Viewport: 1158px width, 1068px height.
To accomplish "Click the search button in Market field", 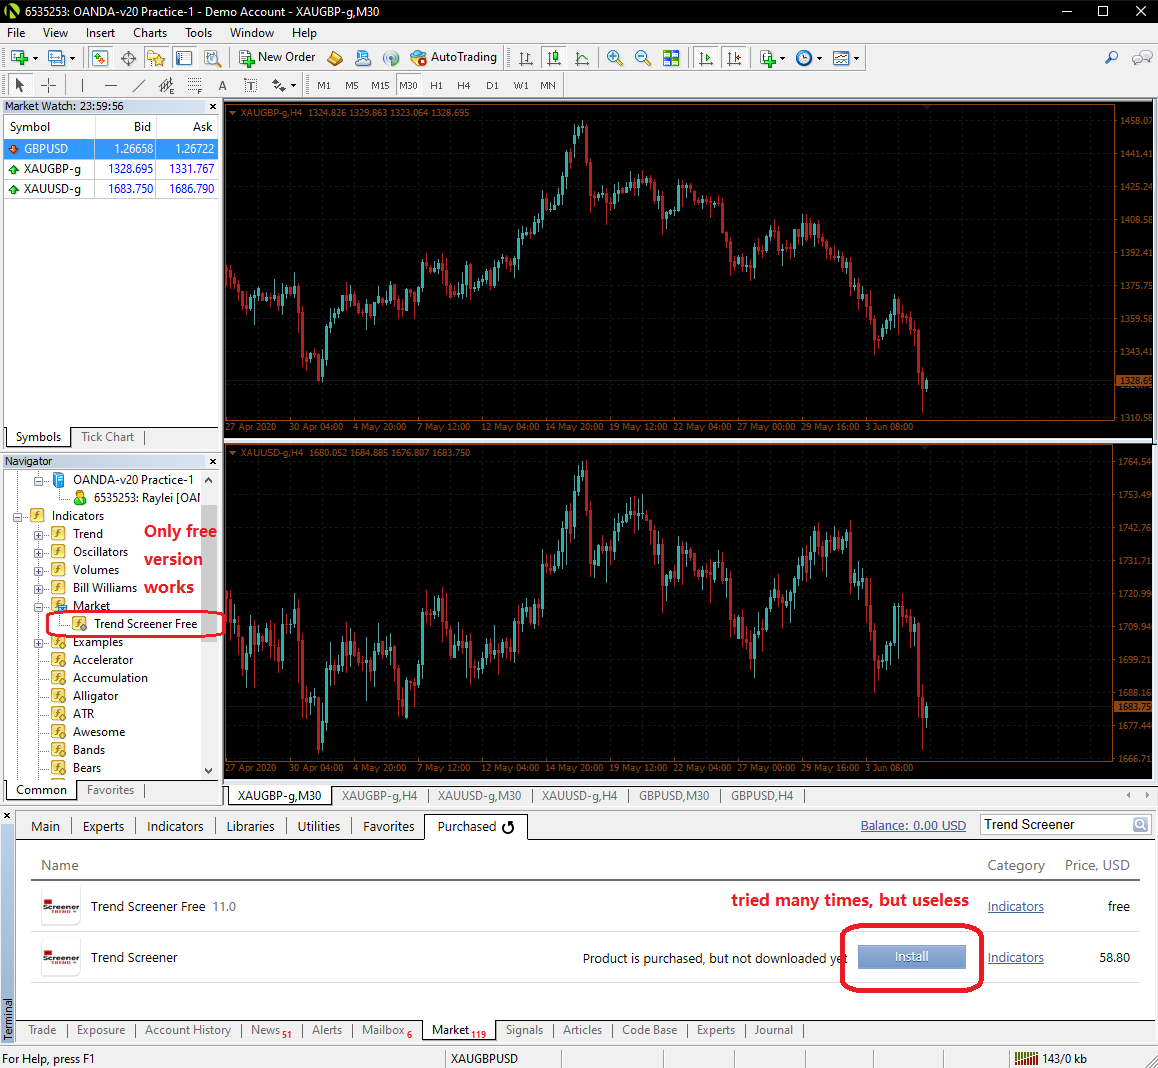I will point(1141,824).
